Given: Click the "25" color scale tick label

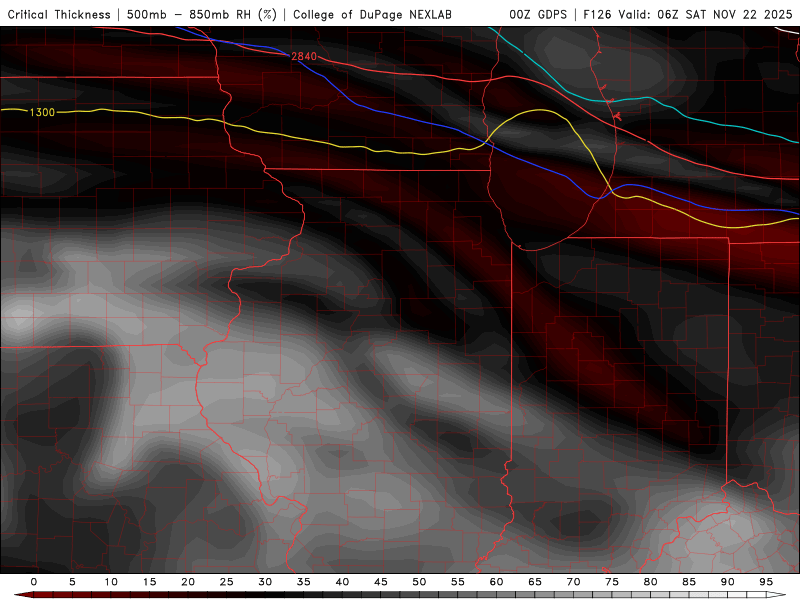Looking at the screenshot, I should pos(227,582).
